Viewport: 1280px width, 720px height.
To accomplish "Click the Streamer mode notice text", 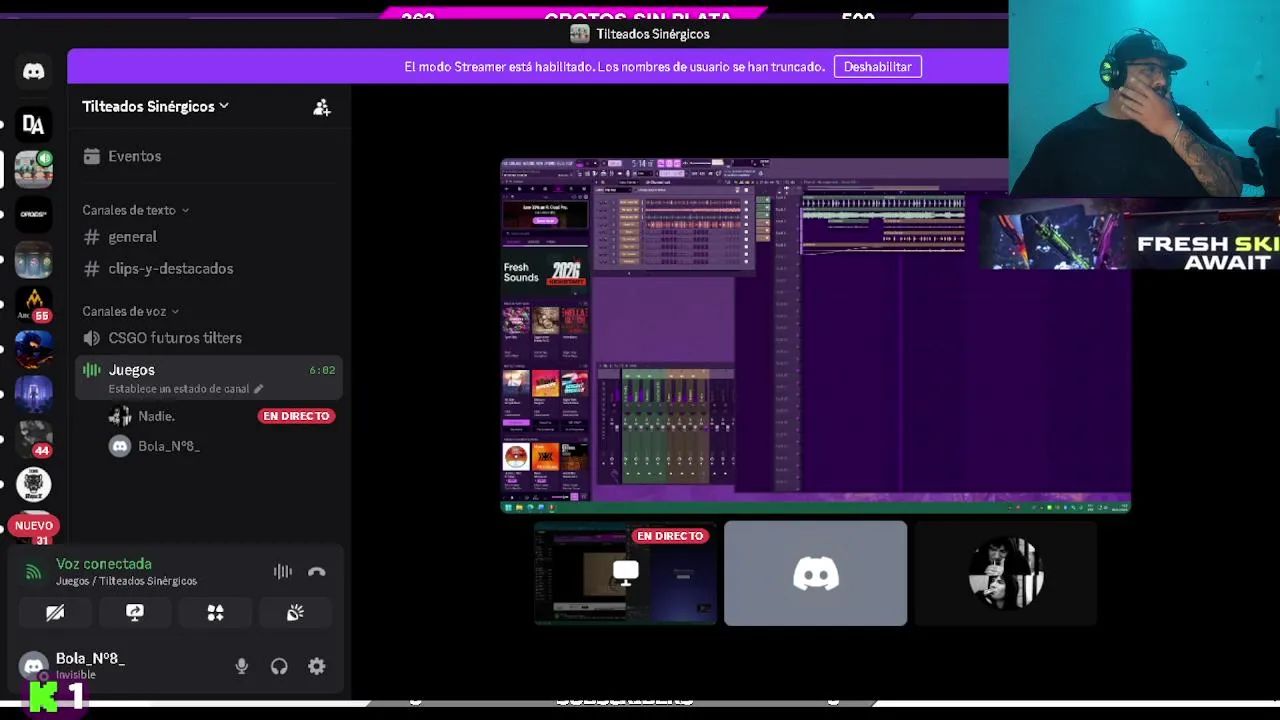I will [614, 67].
